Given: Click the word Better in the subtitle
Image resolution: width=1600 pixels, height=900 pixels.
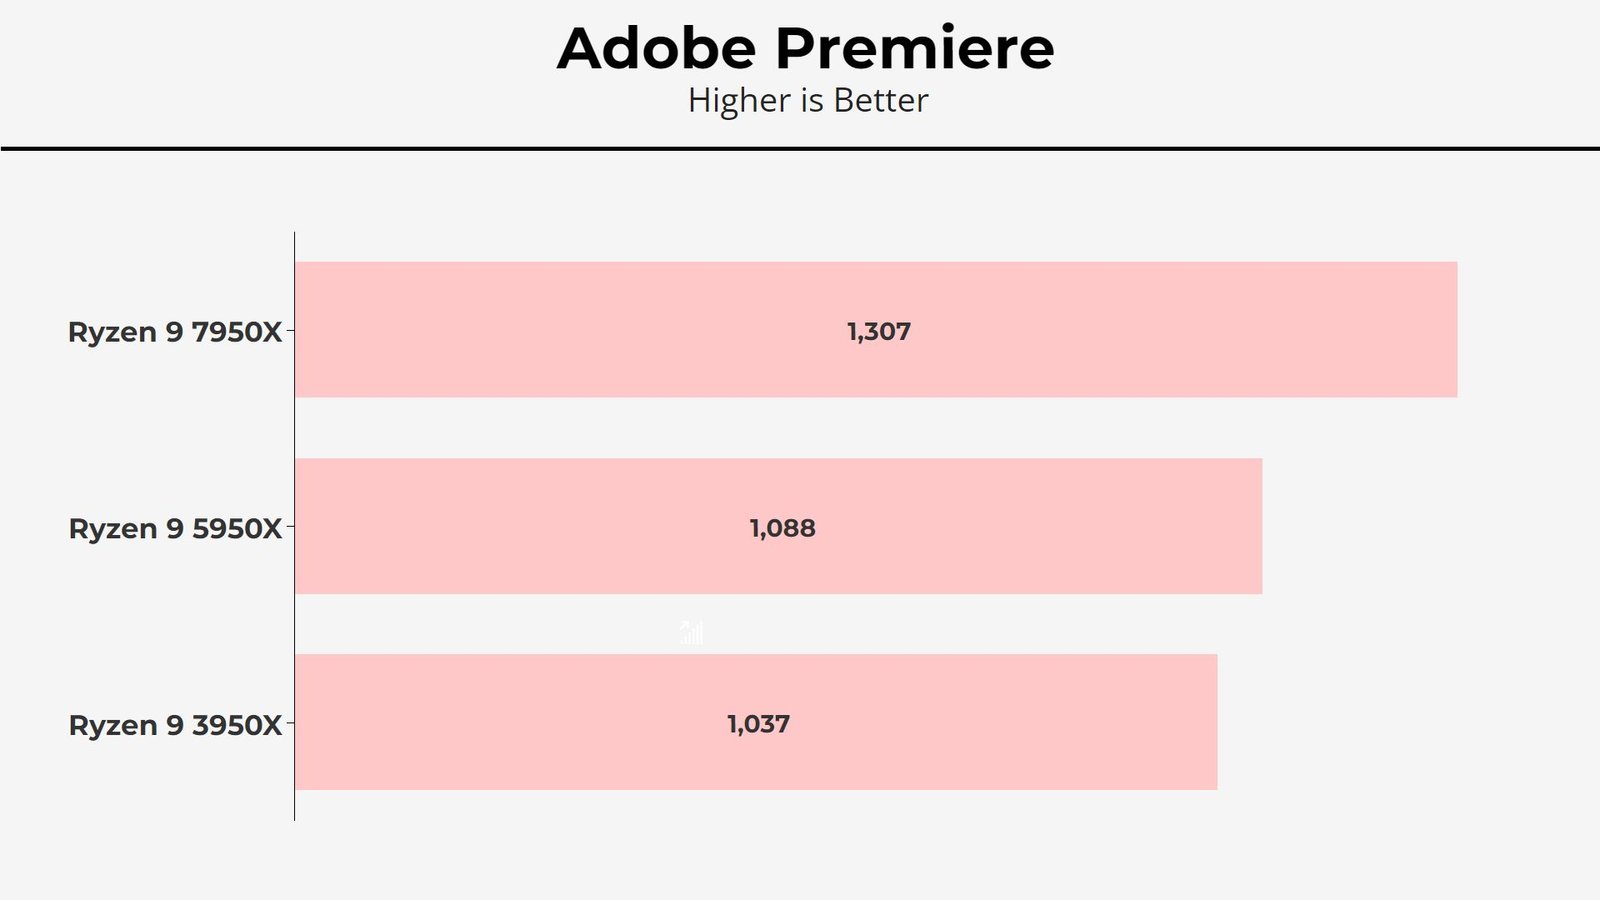Looking at the screenshot, I should pos(881,100).
